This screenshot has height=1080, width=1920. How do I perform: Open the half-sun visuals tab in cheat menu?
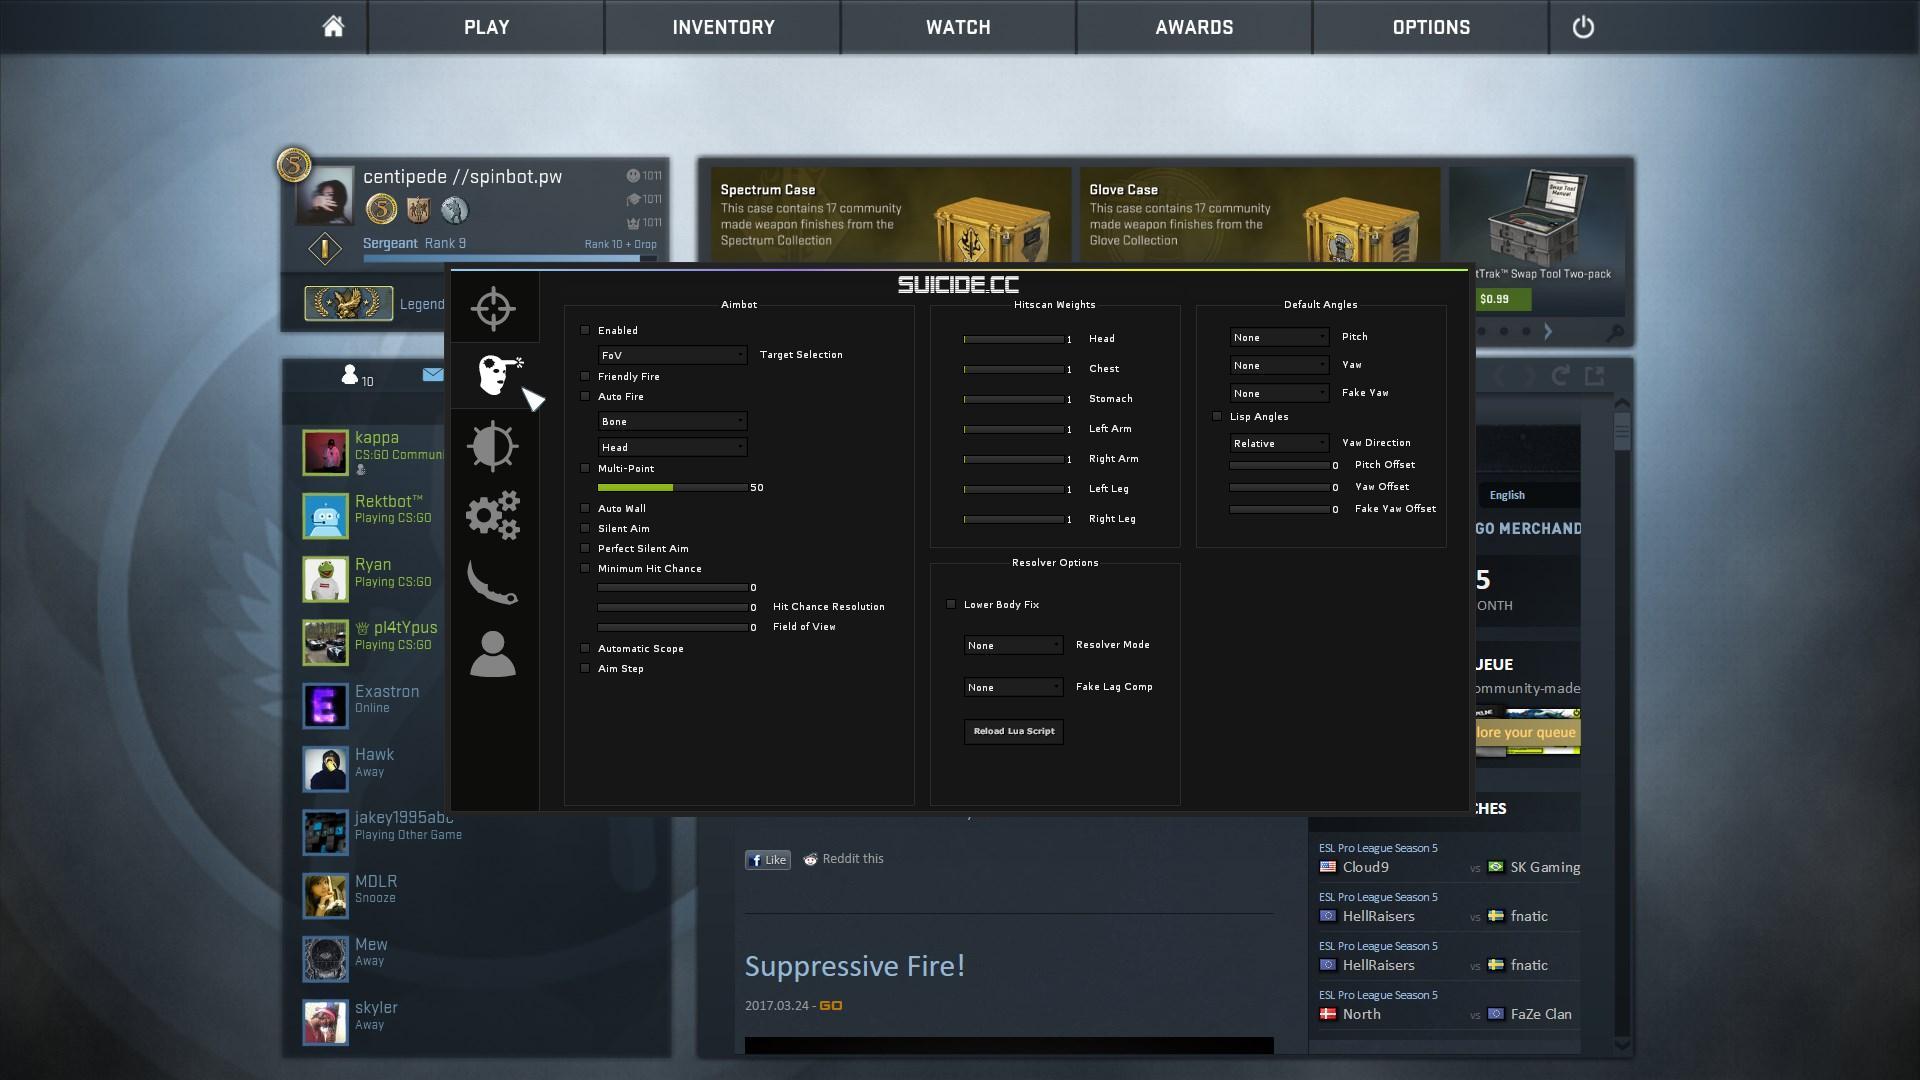point(494,446)
